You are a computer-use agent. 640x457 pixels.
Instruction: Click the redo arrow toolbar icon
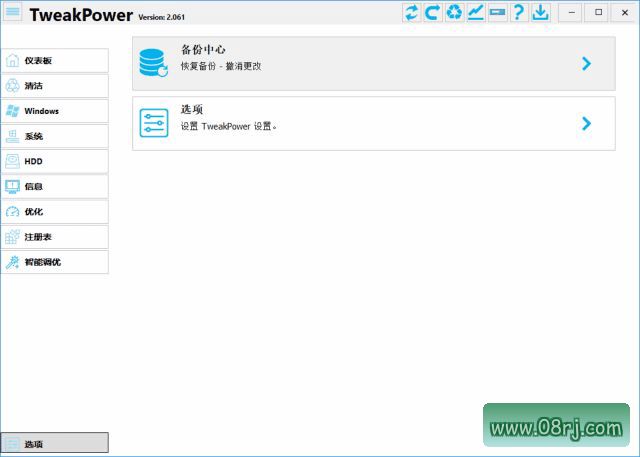[433, 12]
